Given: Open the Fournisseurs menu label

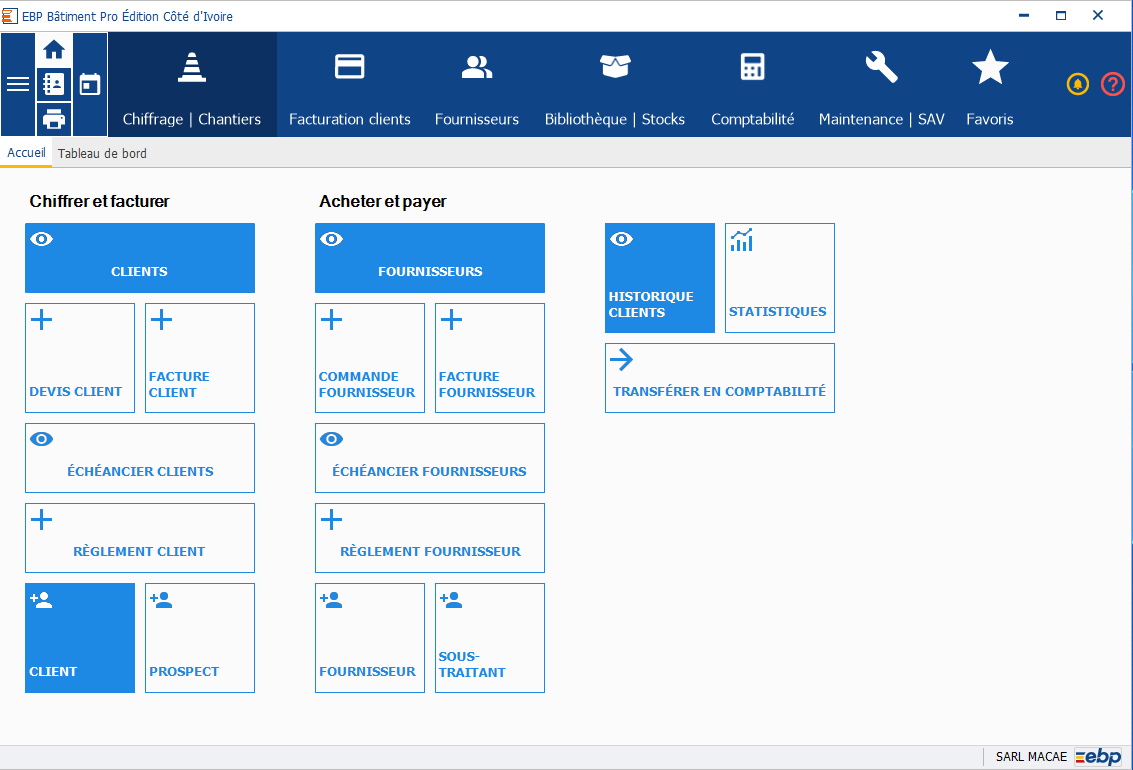Looking at the screenshot, I should pyautogui.click(x=477, y=119).
